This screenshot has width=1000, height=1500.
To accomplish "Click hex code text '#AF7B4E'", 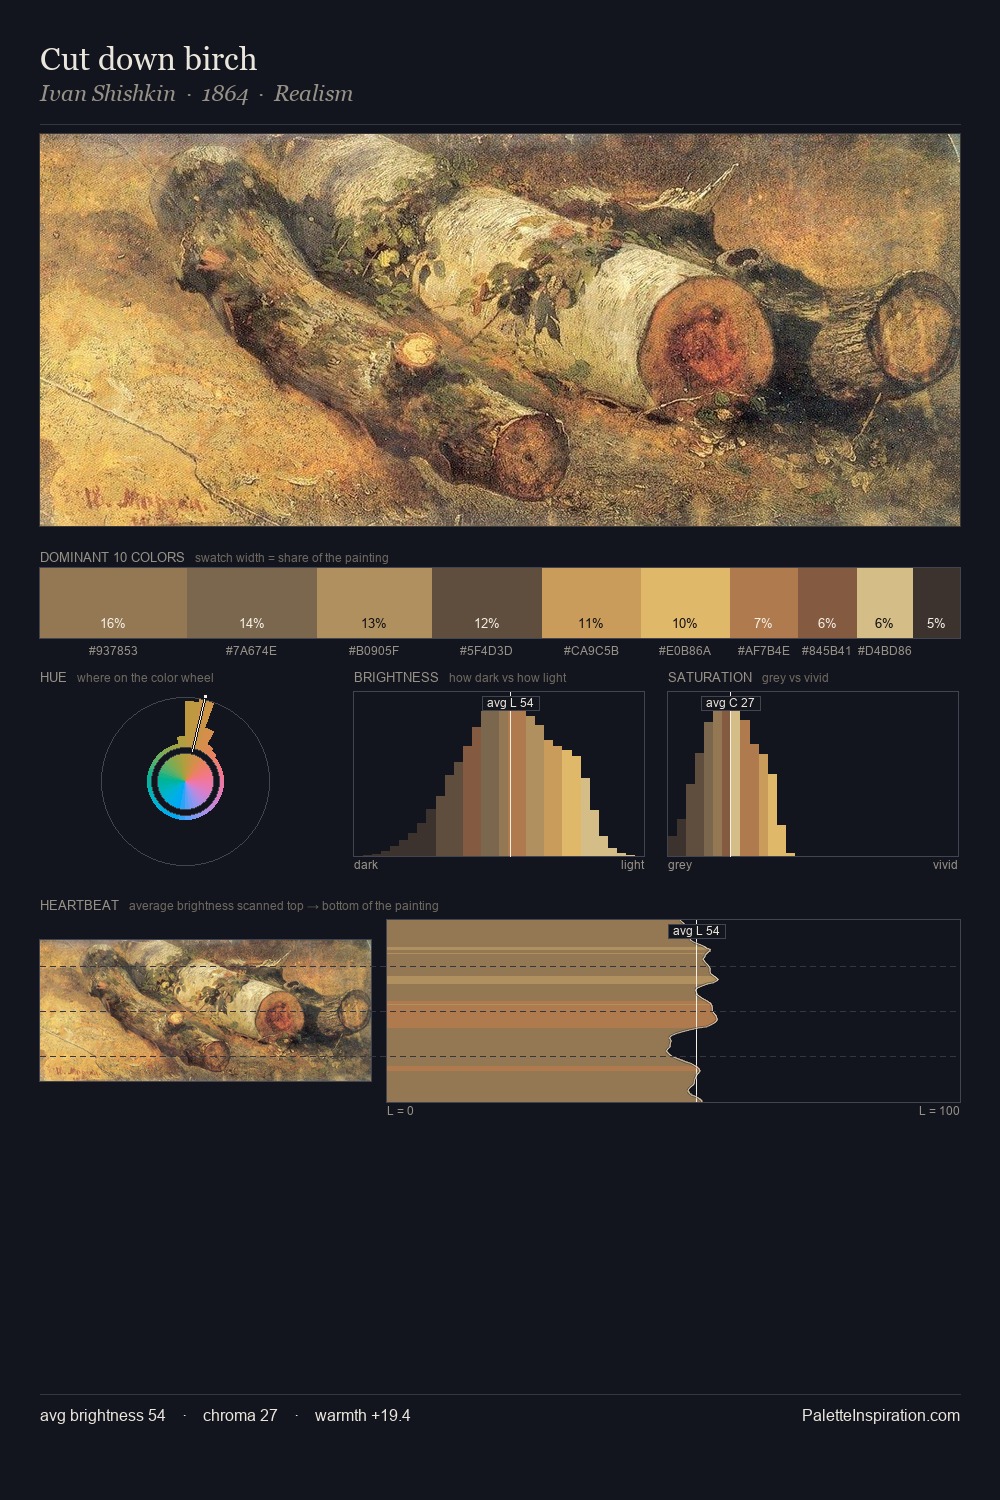I will coord(763,651).
